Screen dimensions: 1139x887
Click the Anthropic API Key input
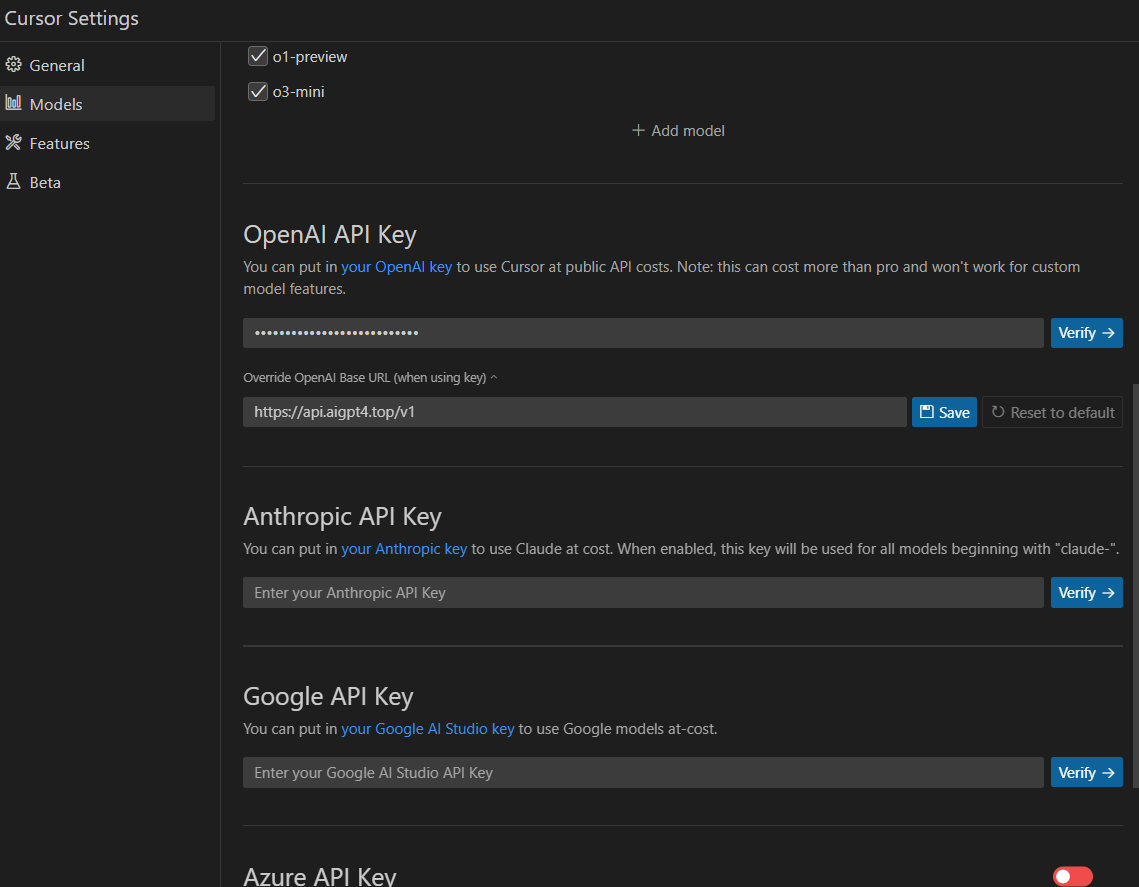pyautogui.click(x=643, y=593)
